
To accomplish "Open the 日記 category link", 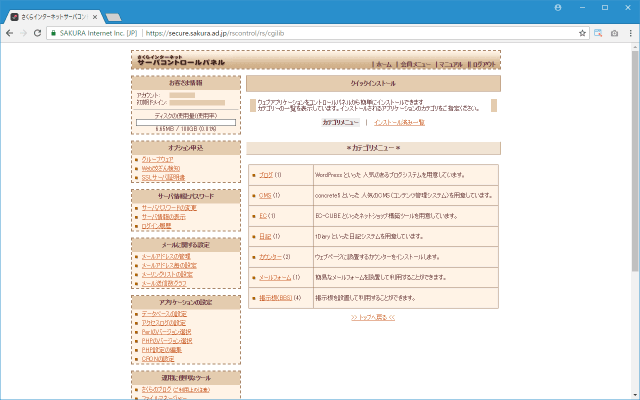I will click(x=265, y=236).
